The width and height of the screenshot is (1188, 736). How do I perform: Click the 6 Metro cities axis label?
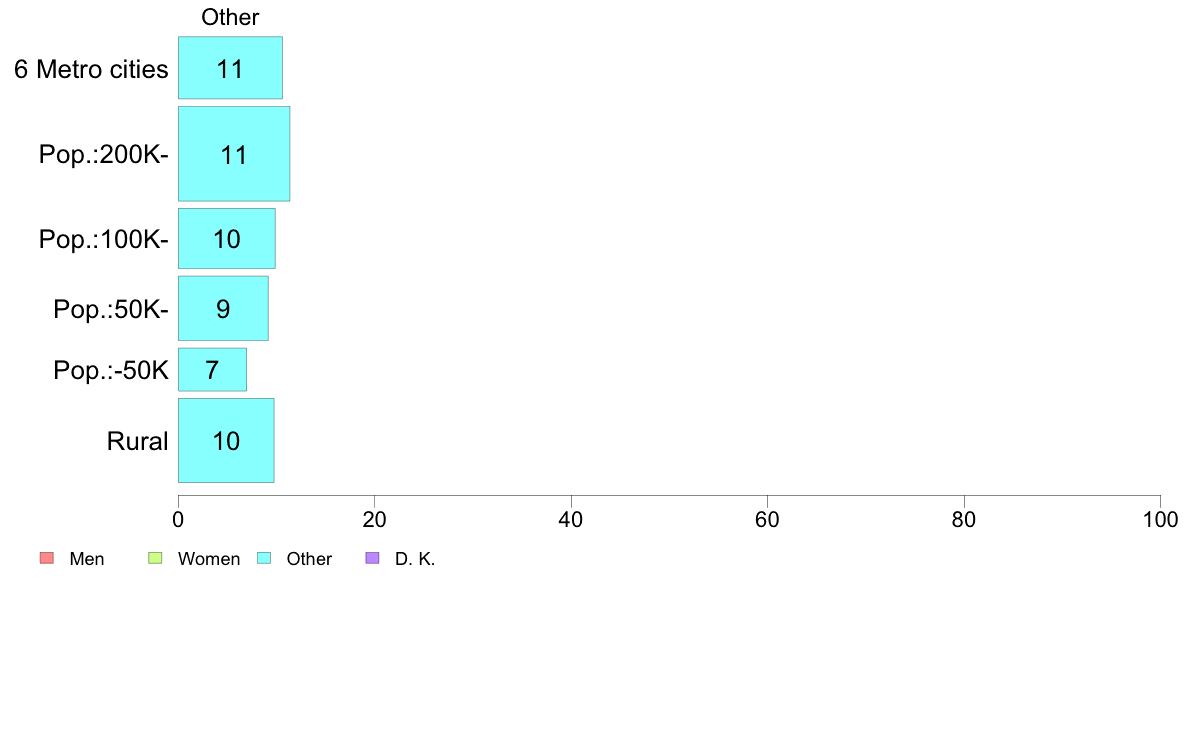coord(91,69)
